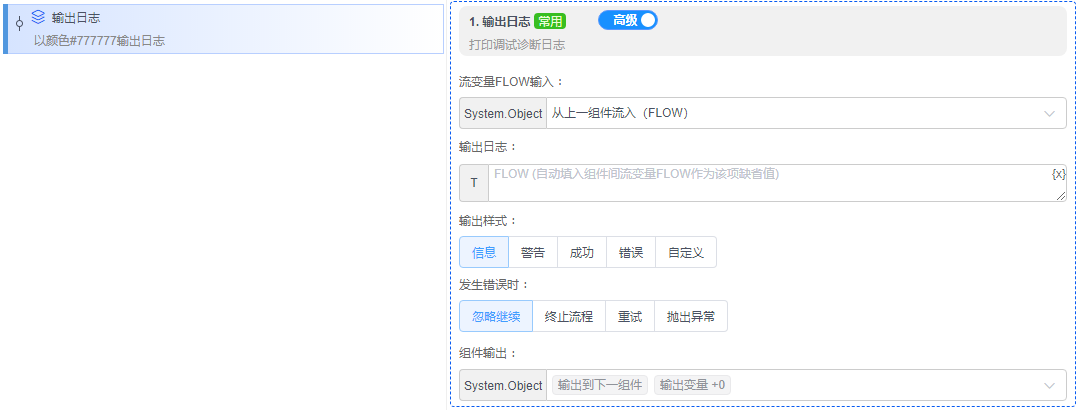1078x410 pixels.
Task: Choose 忽略继续 on error
Action: pyautogui.click(x=496, y=316)
